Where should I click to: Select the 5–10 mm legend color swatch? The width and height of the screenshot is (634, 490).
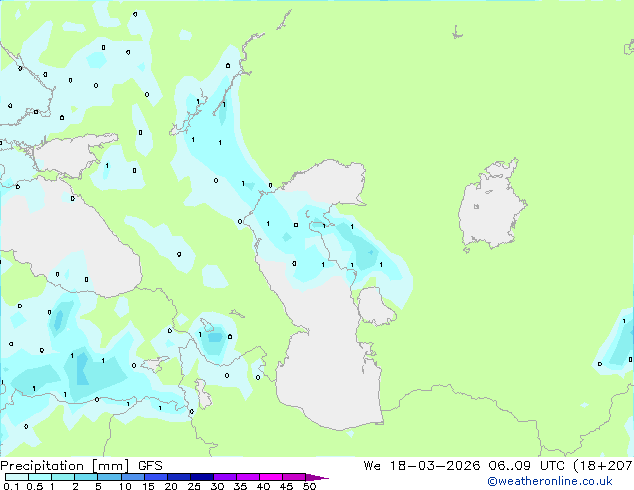(109, 477)
